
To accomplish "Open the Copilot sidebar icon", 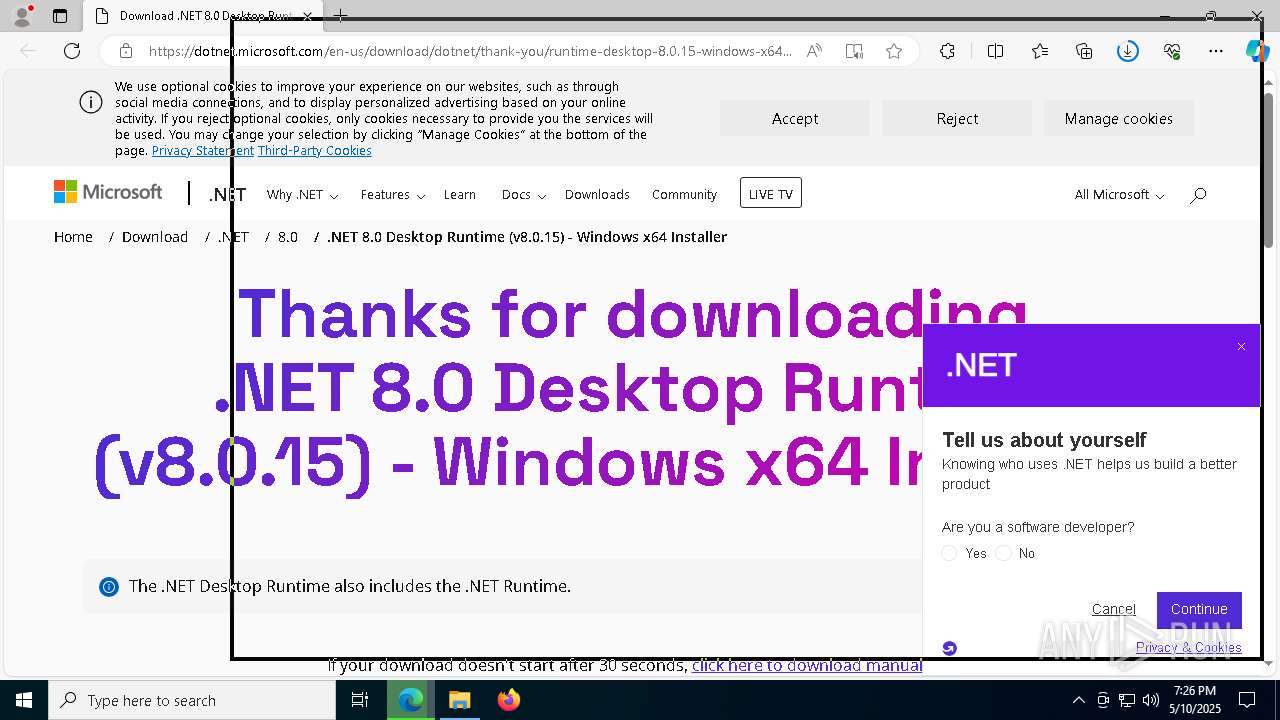I will 1258,51.
